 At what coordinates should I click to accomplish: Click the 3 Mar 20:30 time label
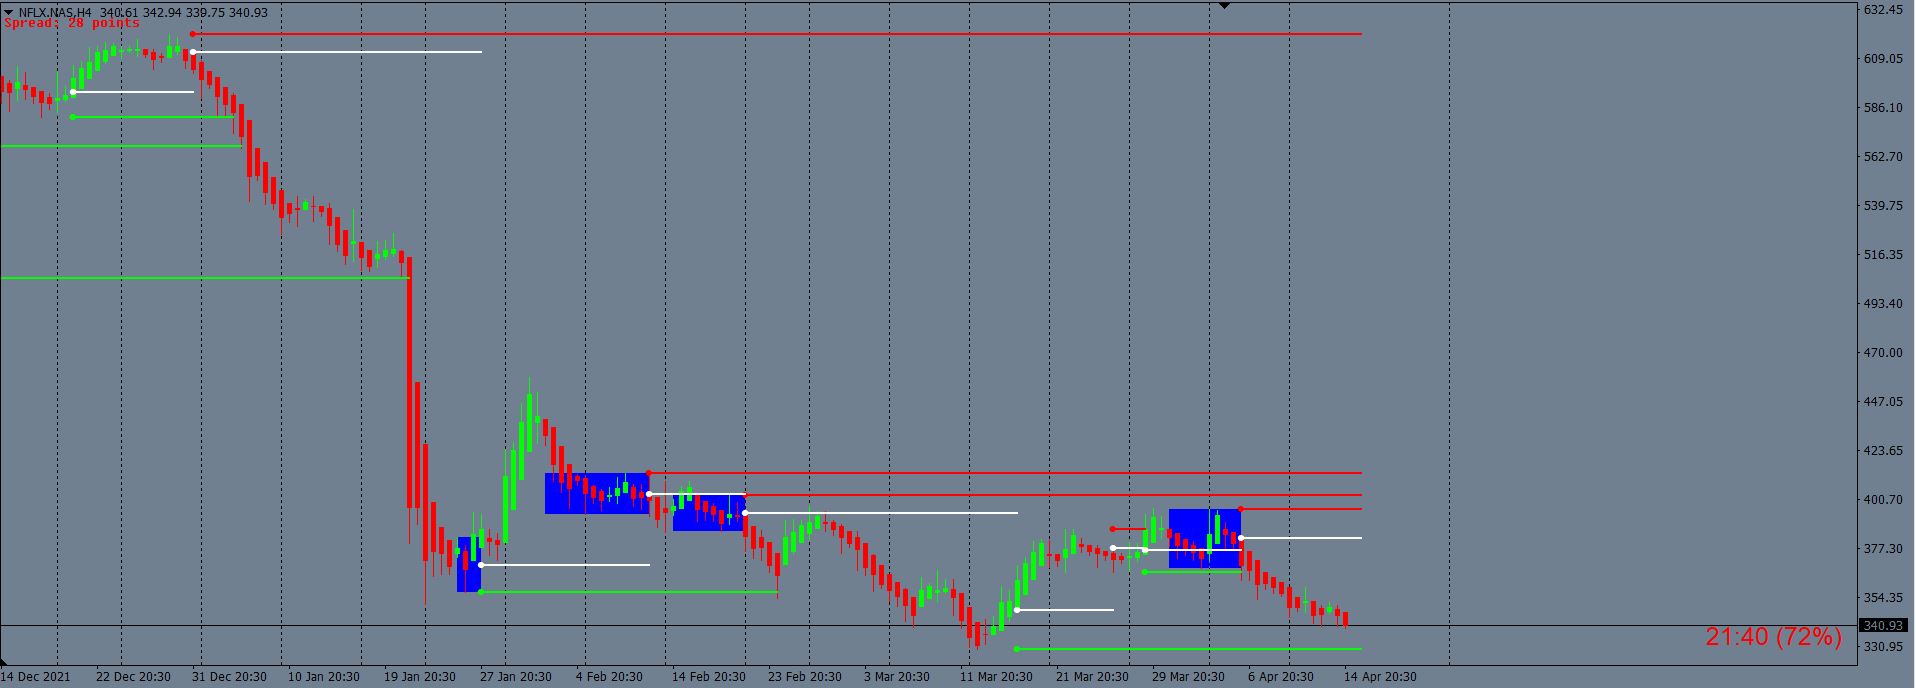897,677
